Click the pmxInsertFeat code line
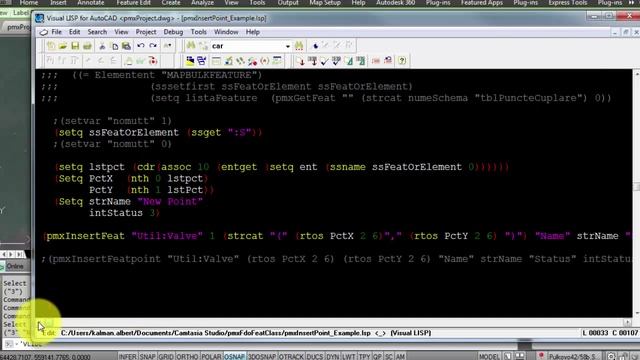Viewport: 640px width, 360px height. point(337,236)
